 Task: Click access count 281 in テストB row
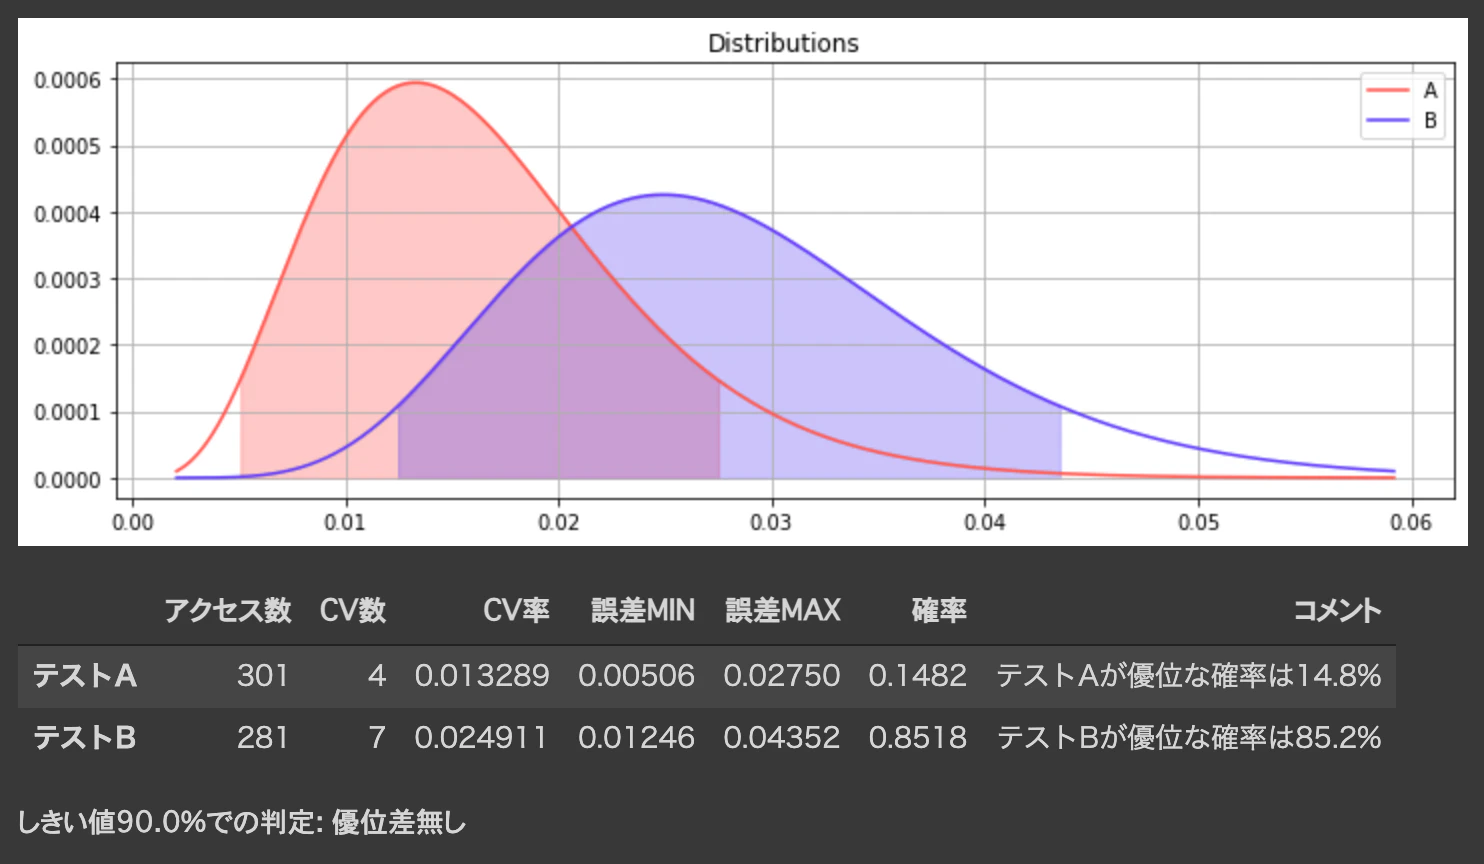[263, 738]
